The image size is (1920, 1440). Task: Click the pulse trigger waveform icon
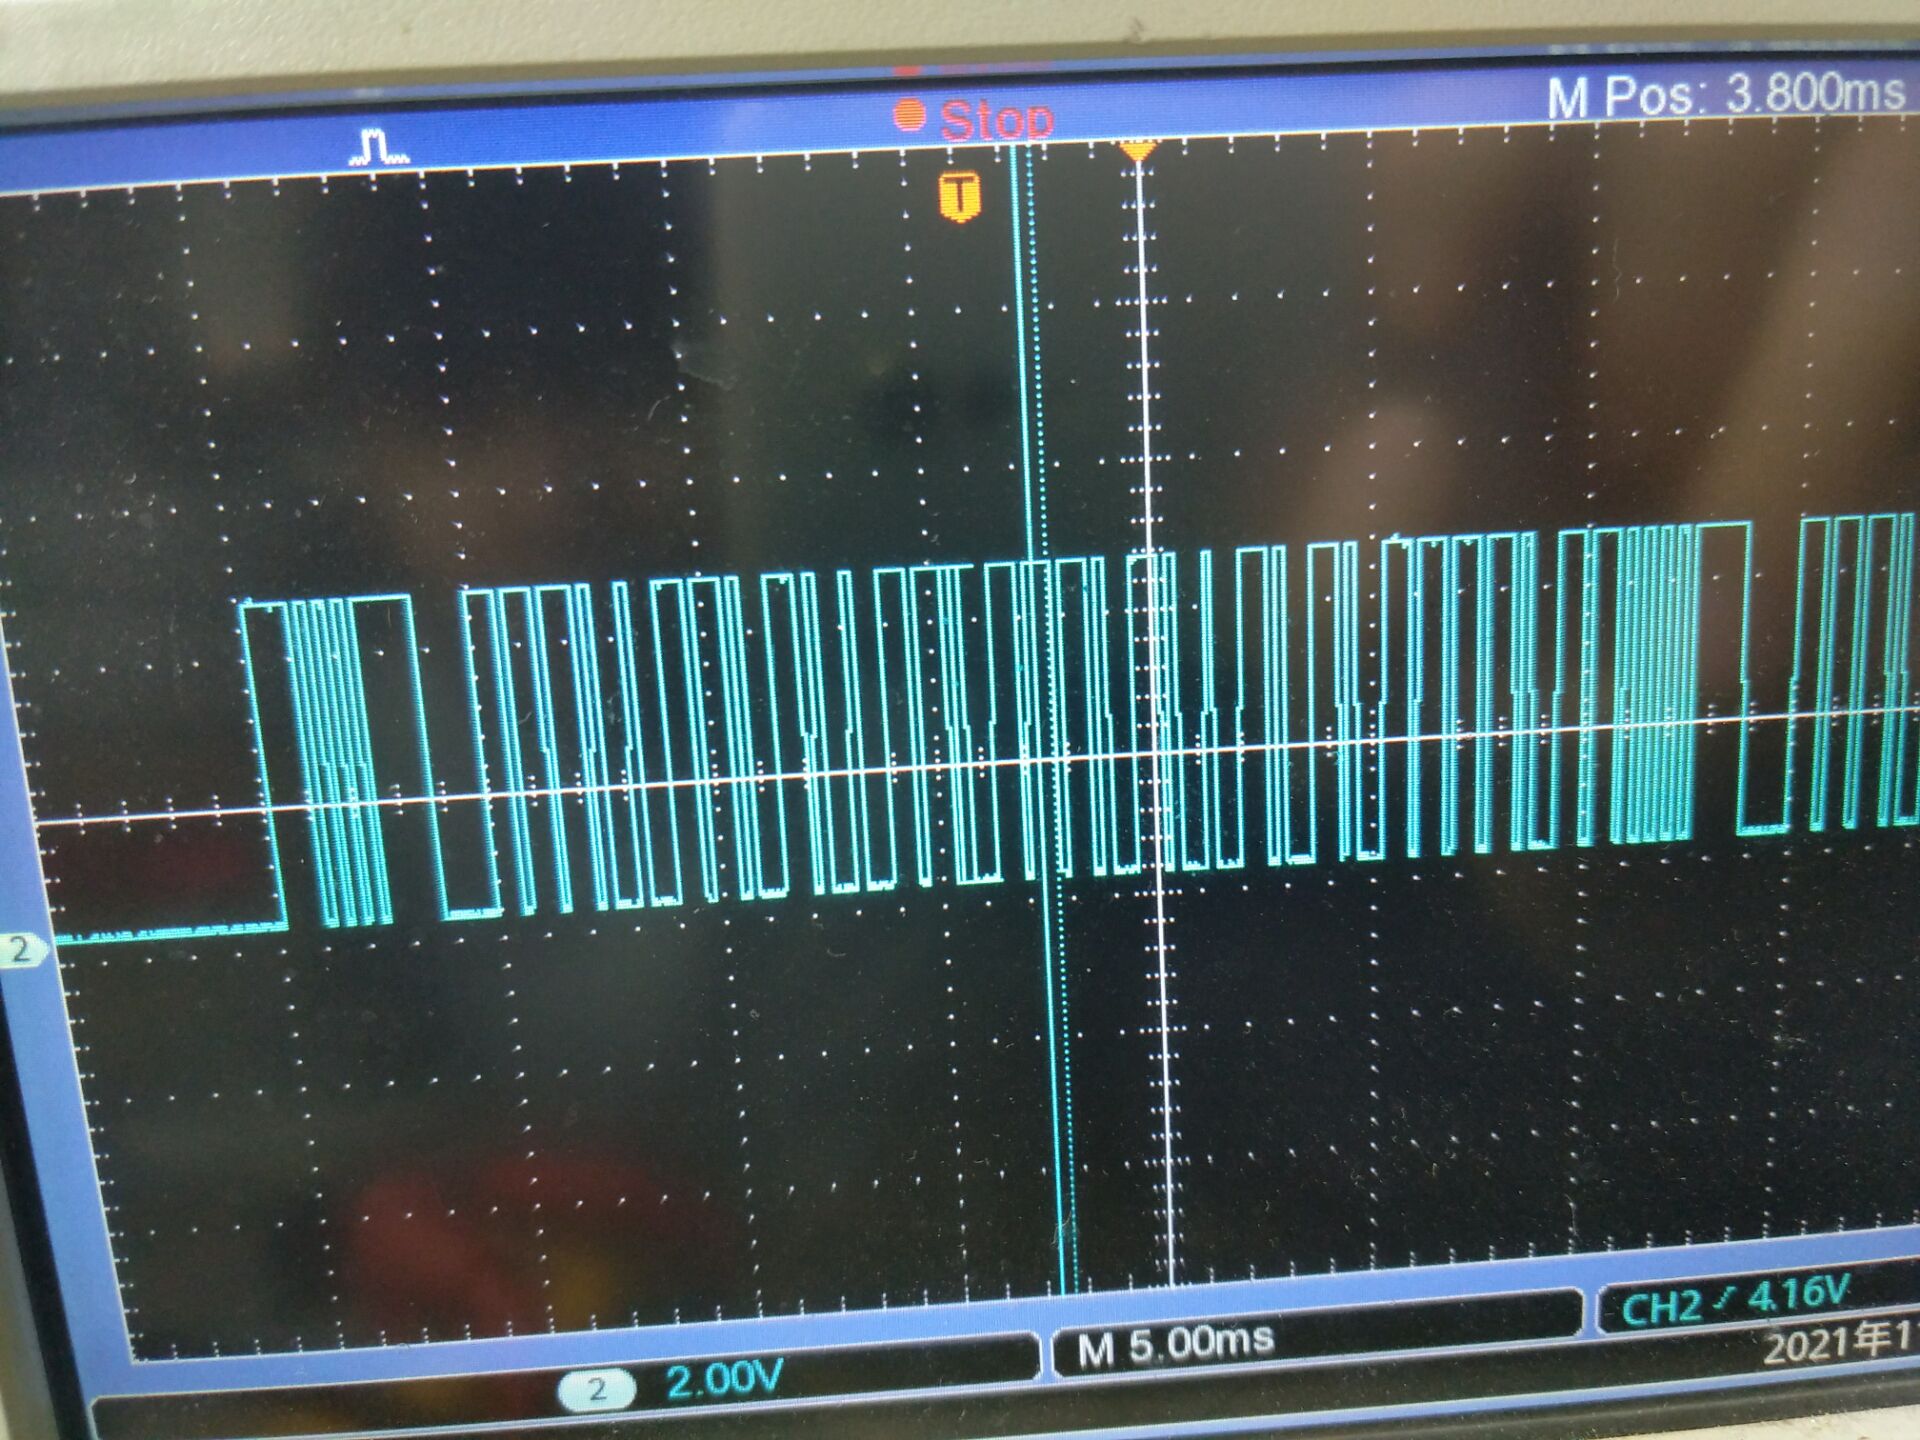(x=379, y=147)
